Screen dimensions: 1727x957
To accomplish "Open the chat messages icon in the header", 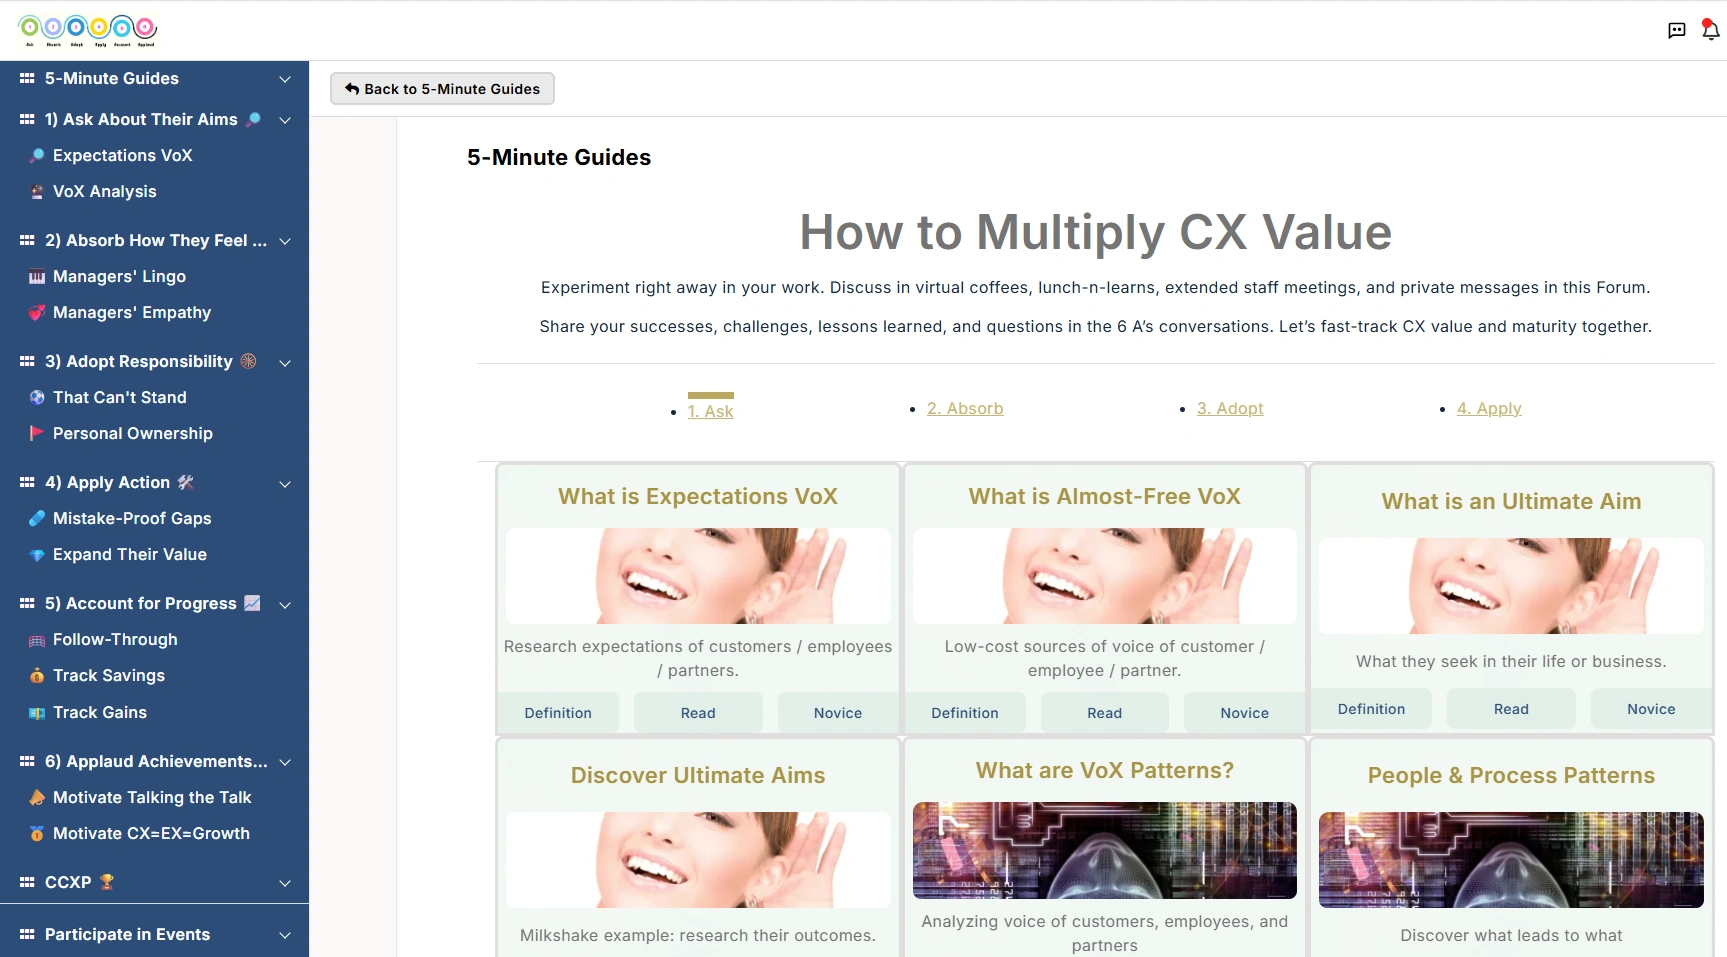I will pos(1676,30).
